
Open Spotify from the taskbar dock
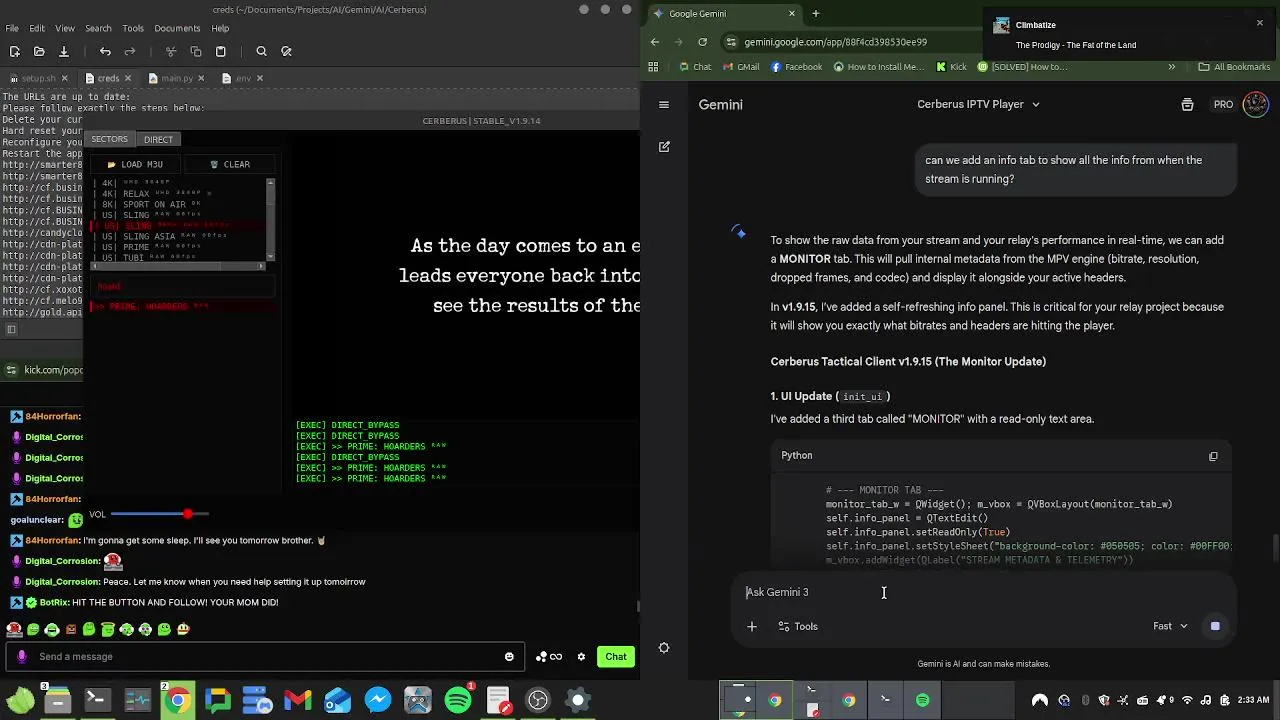(458, 700)
